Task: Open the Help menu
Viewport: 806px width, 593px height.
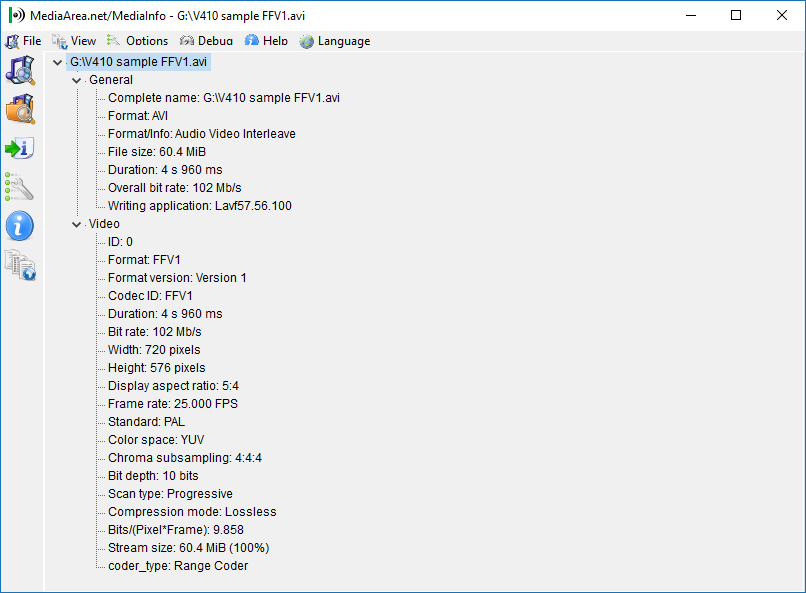Action: coord(276,41)
